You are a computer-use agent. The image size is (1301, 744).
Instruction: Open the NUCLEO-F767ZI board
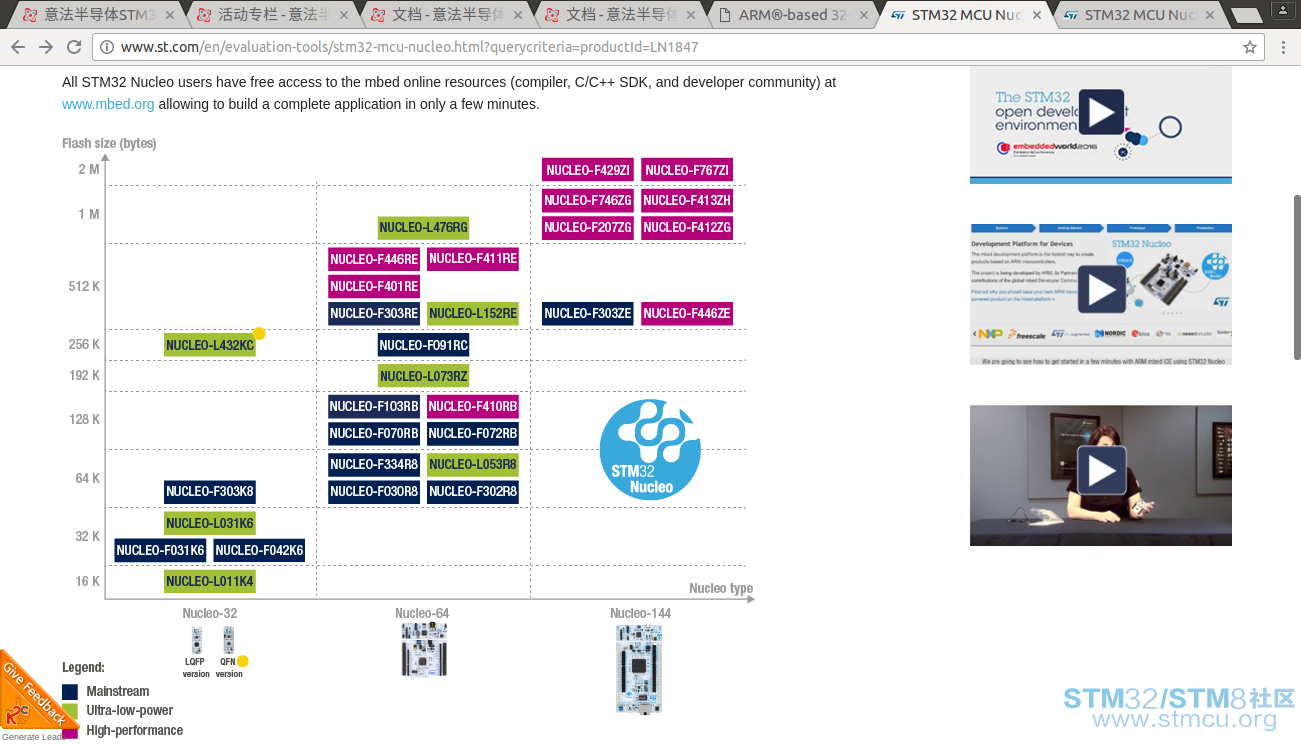687,170
